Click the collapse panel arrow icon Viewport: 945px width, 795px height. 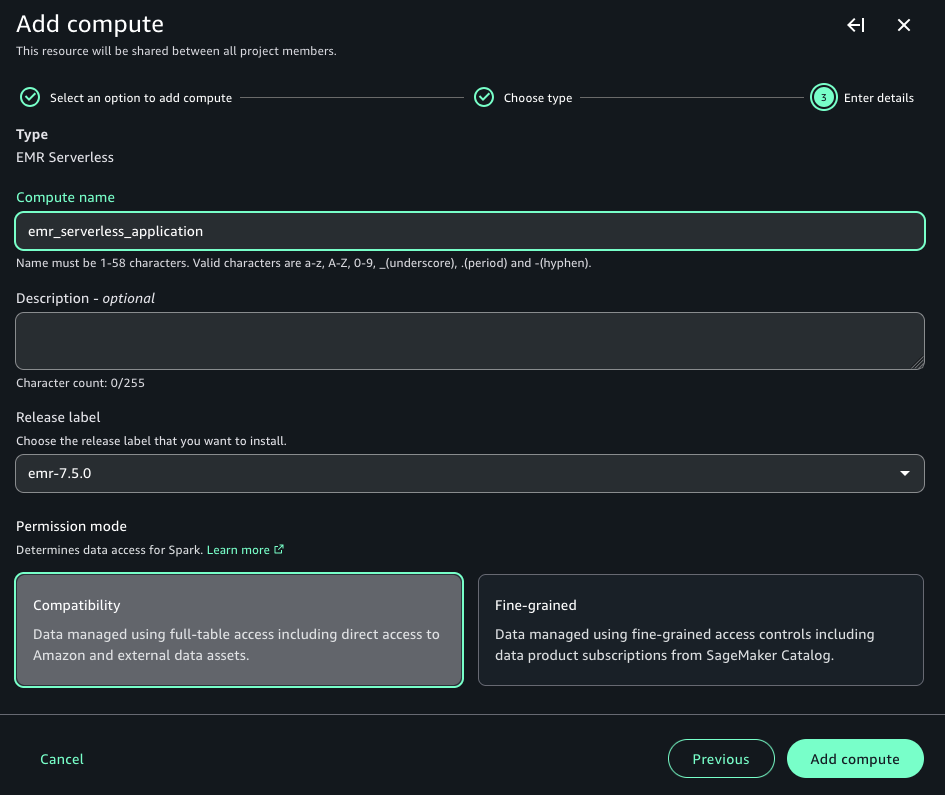click(x=856, y=25)
